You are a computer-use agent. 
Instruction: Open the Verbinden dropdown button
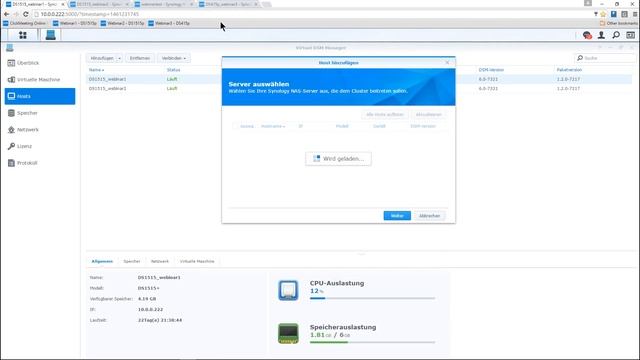(x=173, y=58)
